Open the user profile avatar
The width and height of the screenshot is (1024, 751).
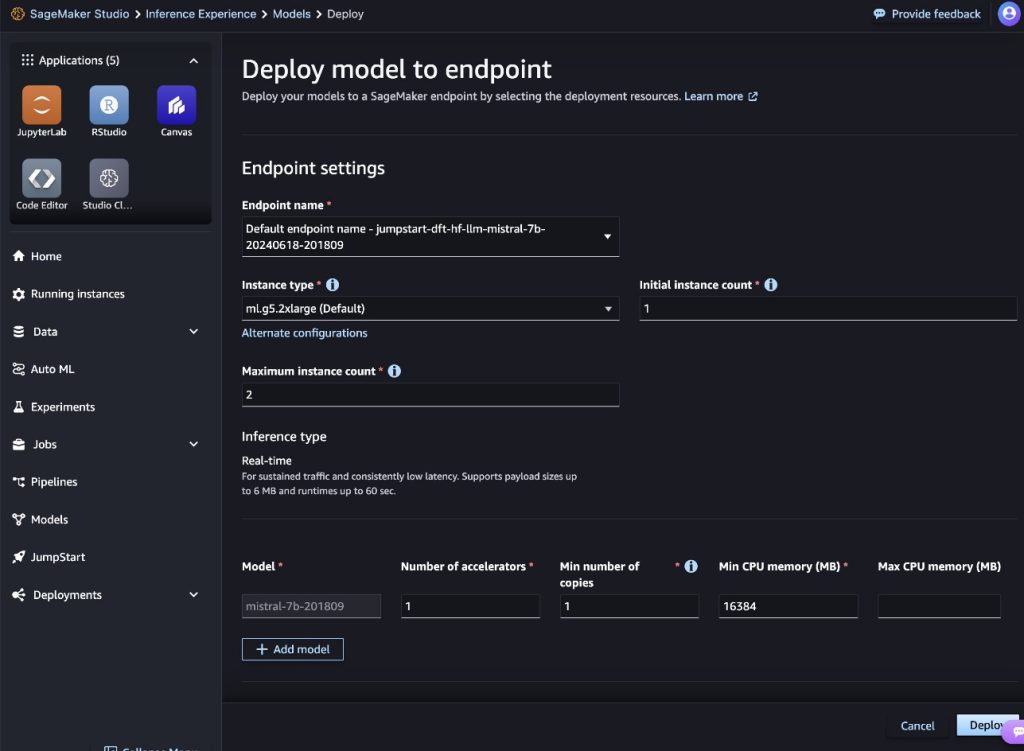(x=1009, y=14)
